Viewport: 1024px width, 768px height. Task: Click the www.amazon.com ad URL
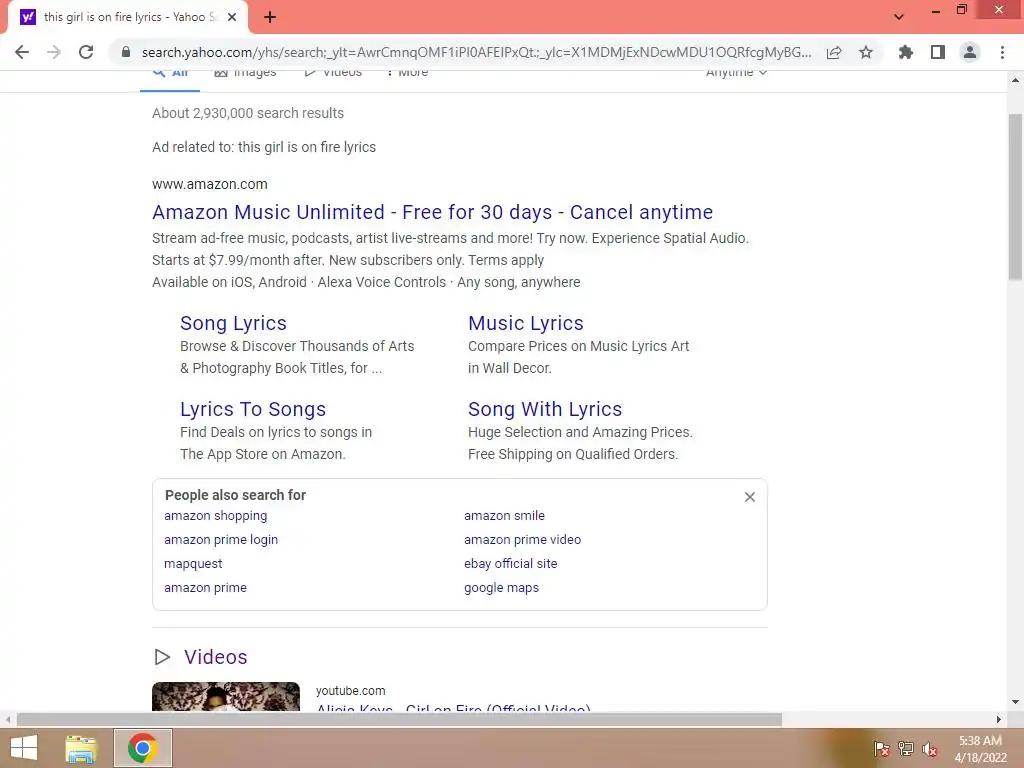(x=210, y=184)
